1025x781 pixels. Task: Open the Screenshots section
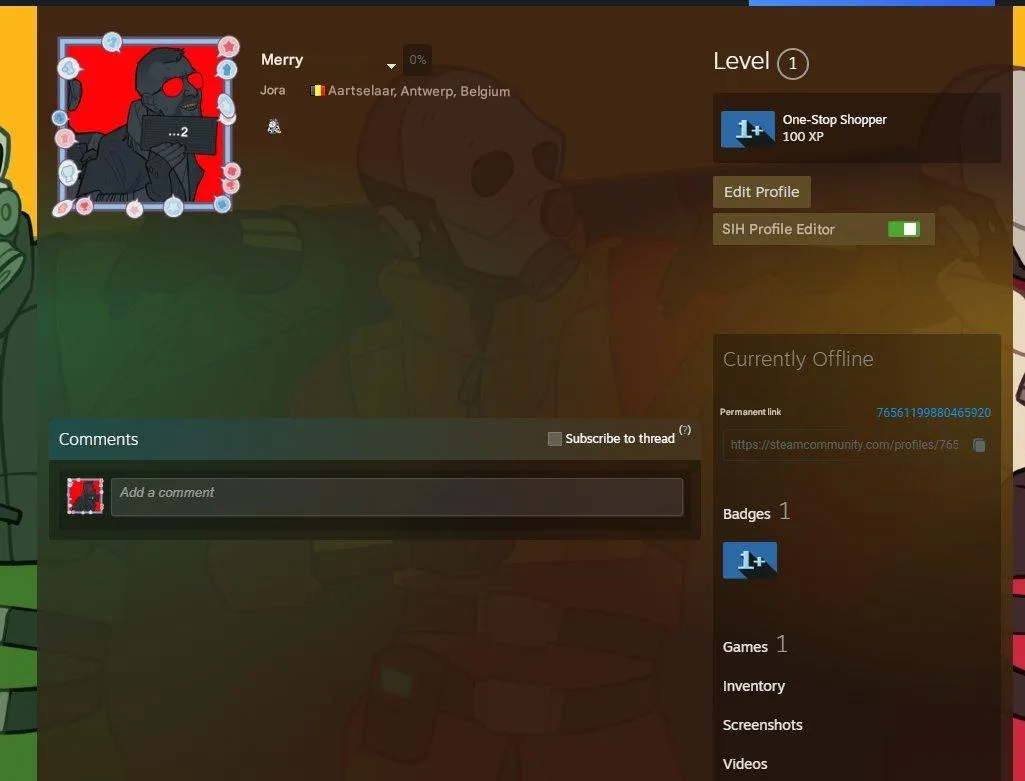[763, 725]
